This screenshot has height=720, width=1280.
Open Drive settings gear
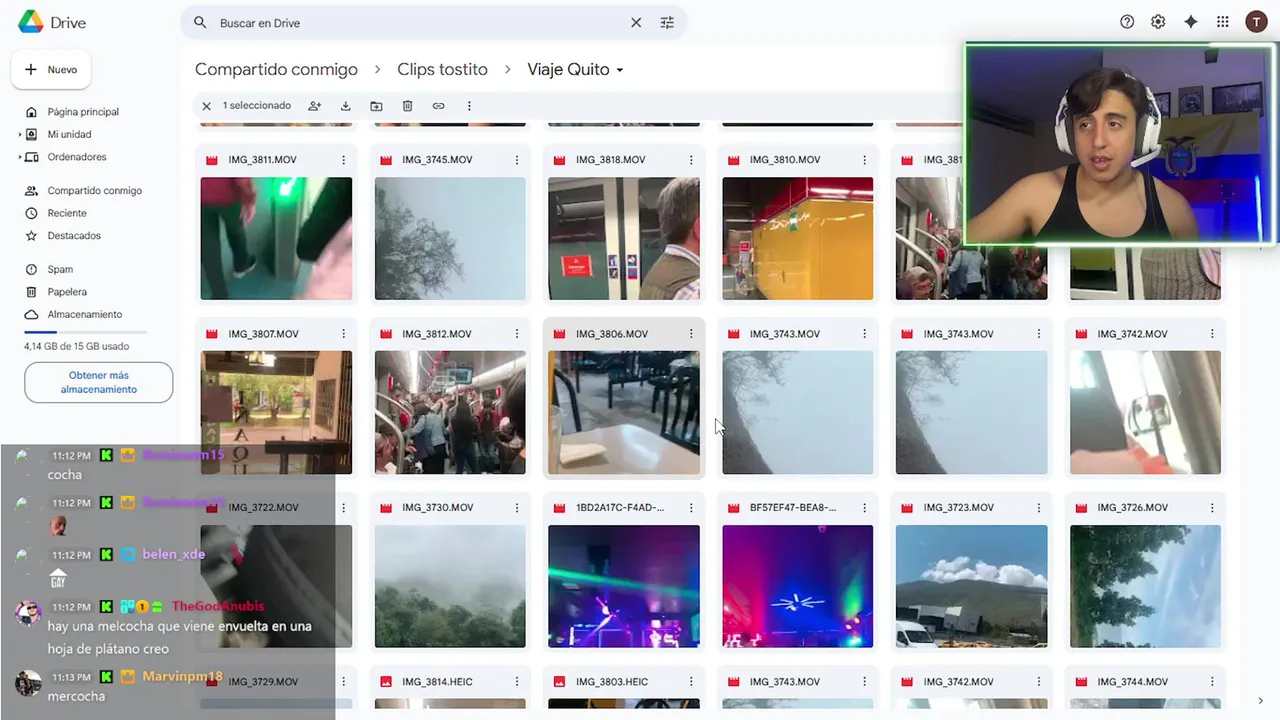pyautogui.click(x=1158, y=22)
